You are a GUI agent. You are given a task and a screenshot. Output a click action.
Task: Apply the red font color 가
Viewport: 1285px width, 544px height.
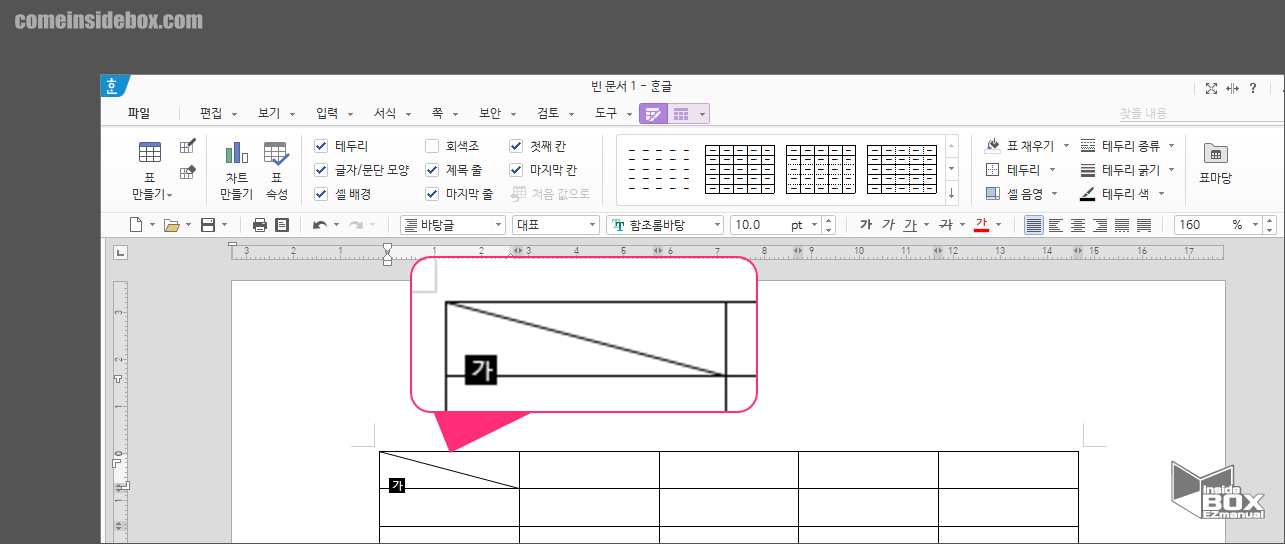(x=981, y=225)
